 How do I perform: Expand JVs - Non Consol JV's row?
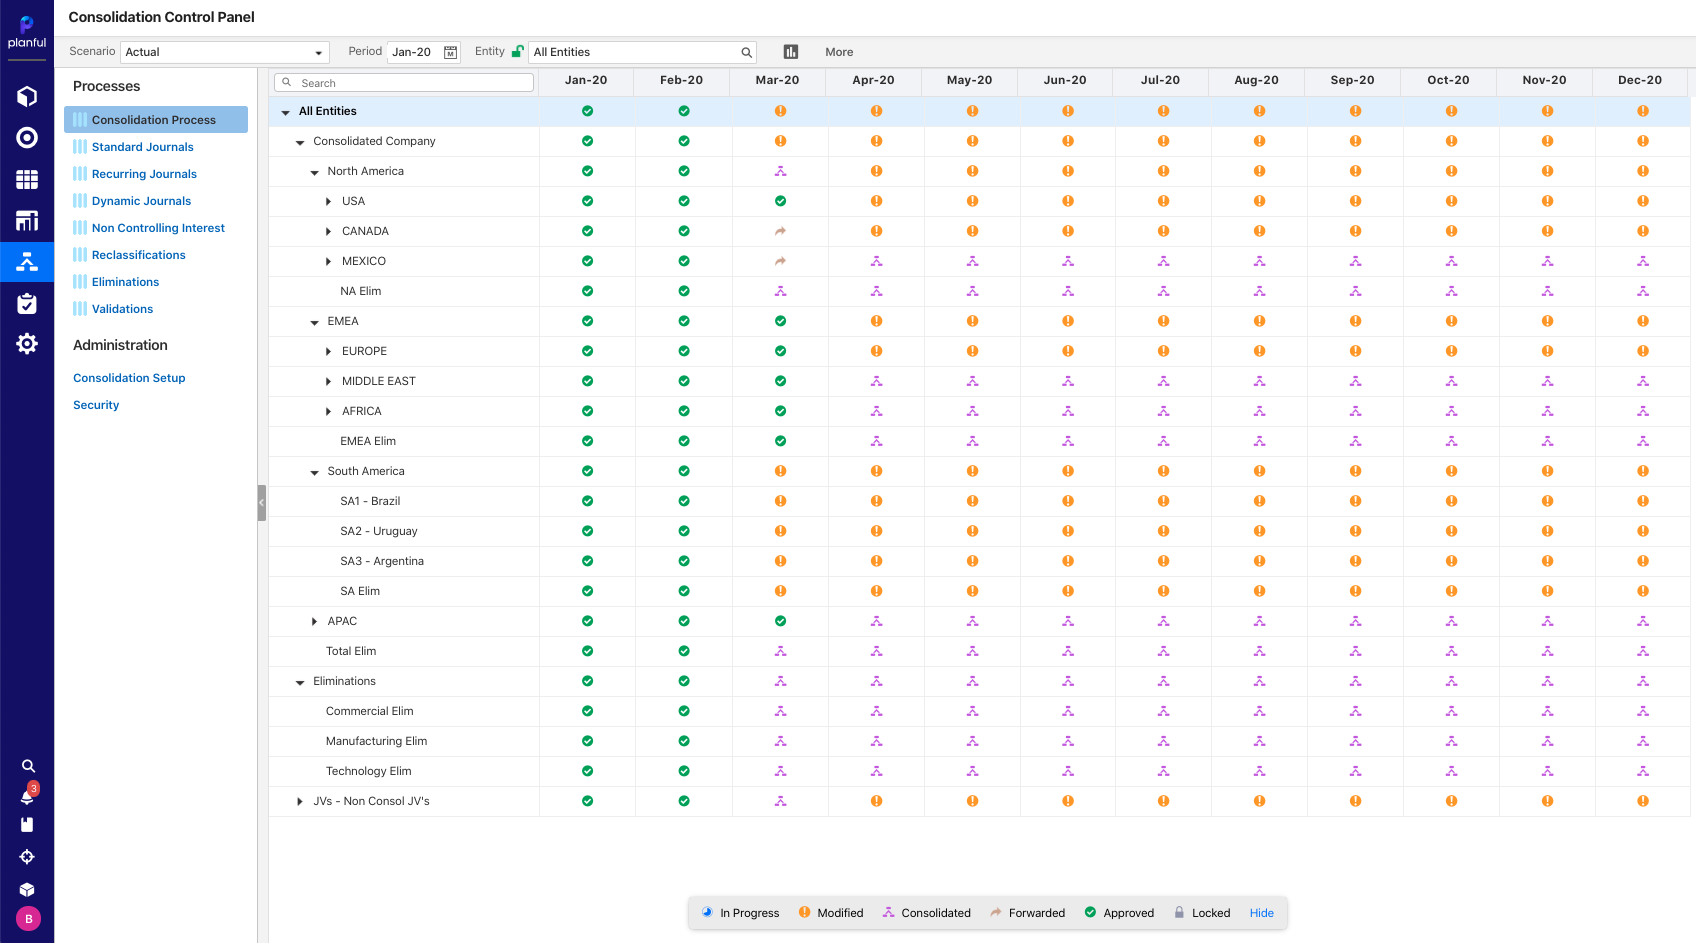click(x=299, y=801)
